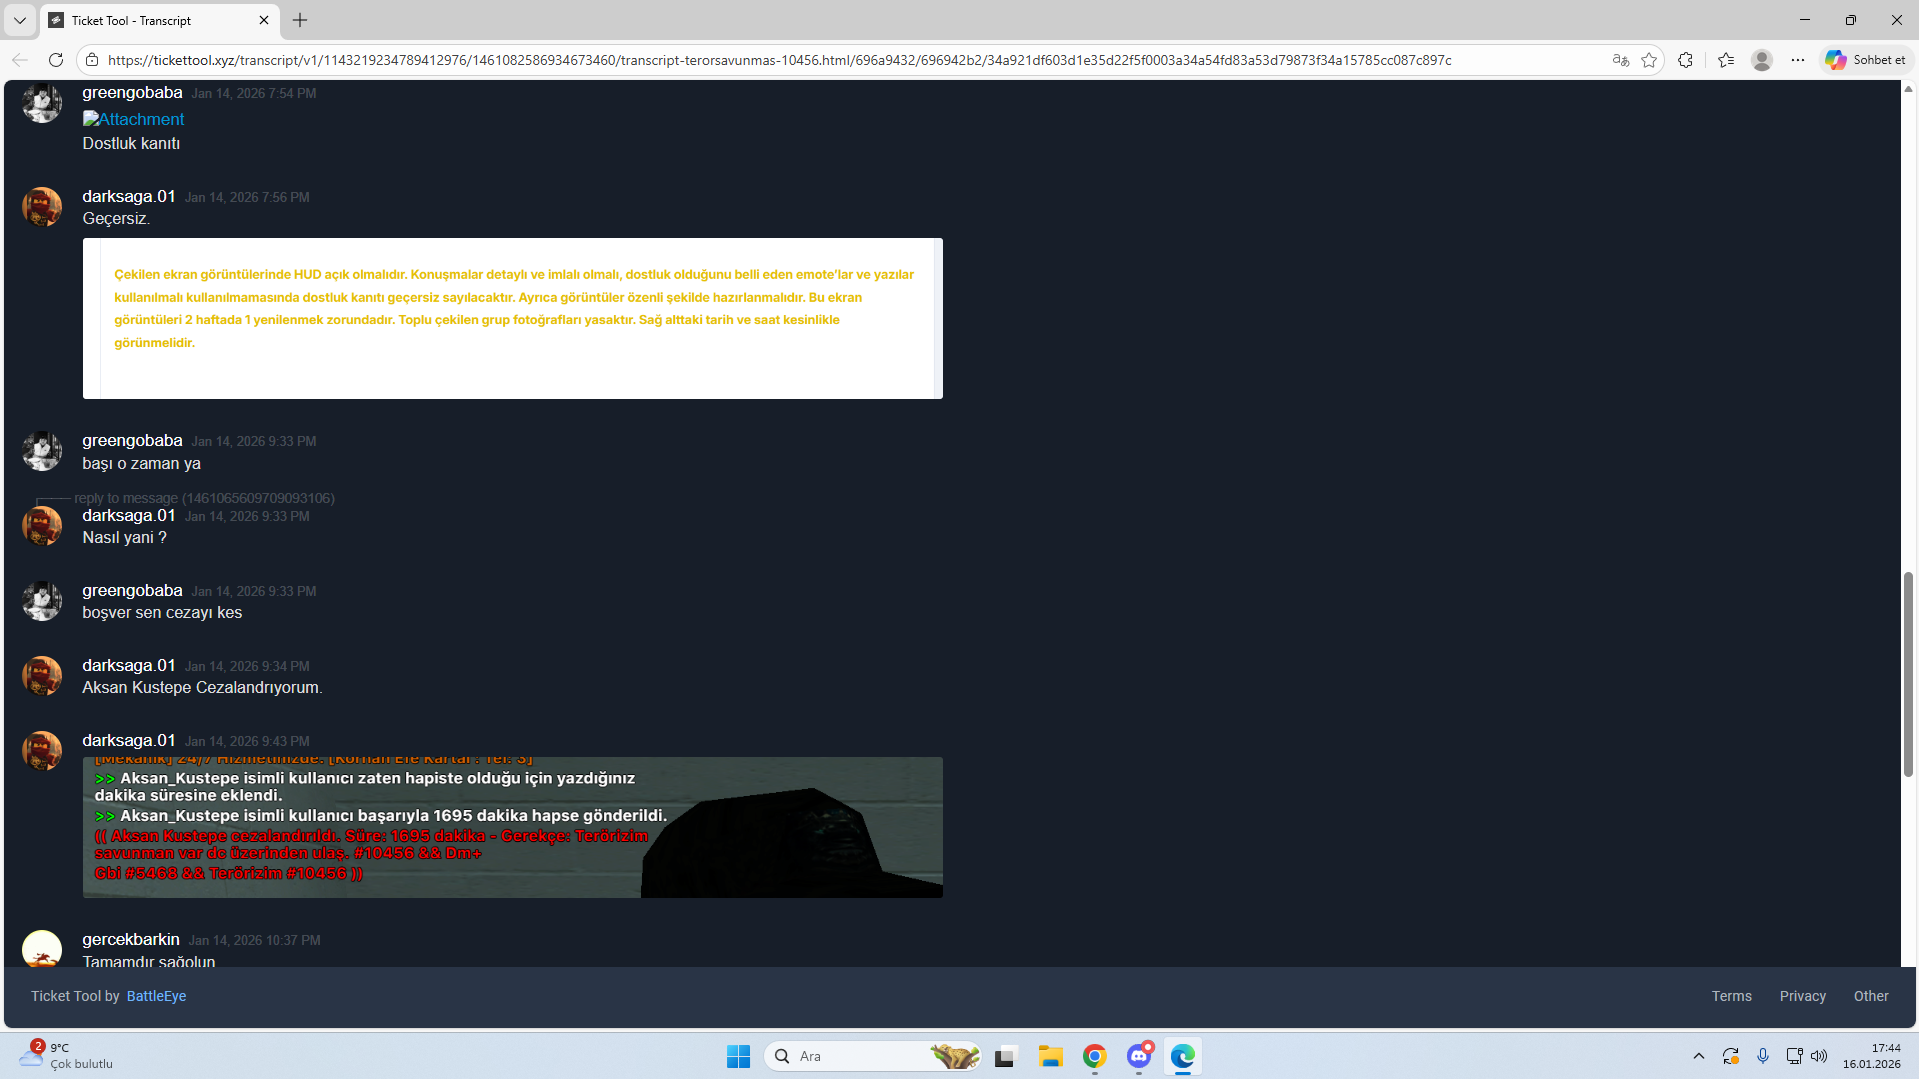Open the Terms link
This screenshot has height=1079, width=1919.
(1732, 996)
